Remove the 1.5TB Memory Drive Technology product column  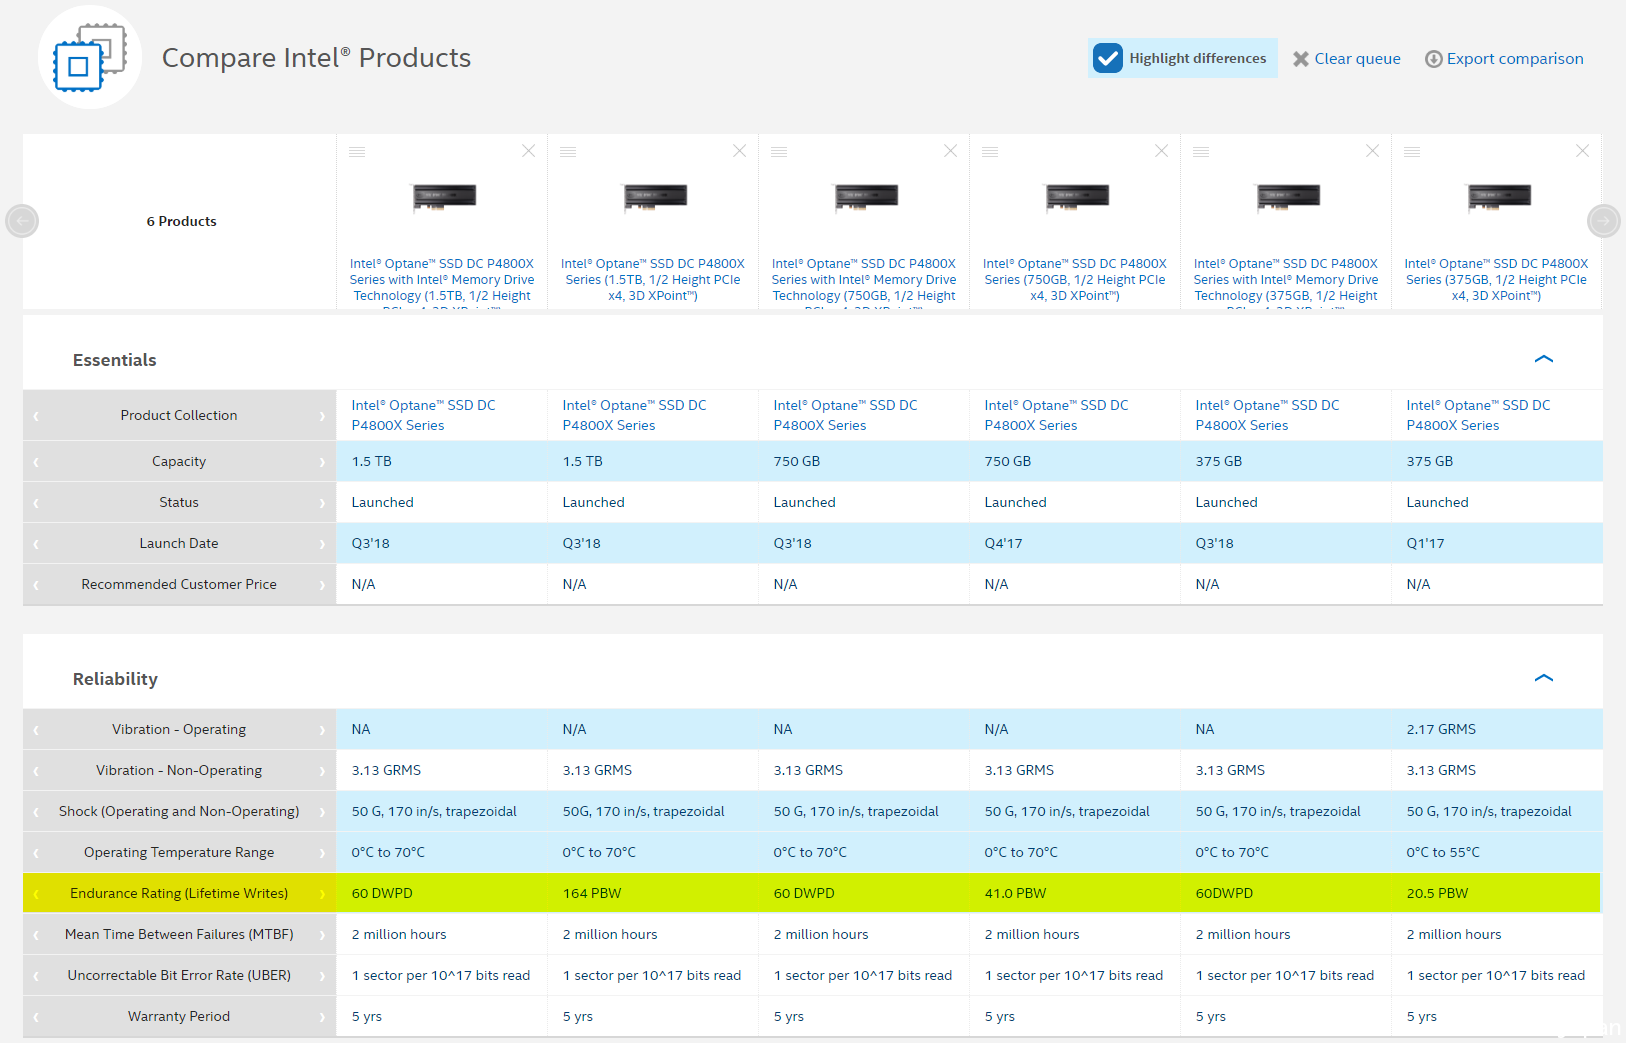(x=528, y=151)
